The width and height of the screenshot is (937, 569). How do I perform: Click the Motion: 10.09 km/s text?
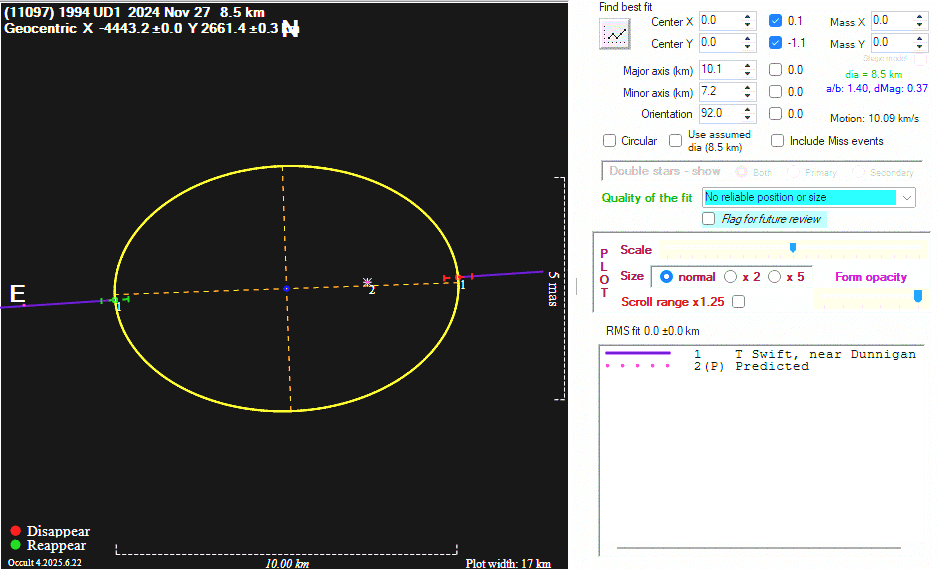874,118
